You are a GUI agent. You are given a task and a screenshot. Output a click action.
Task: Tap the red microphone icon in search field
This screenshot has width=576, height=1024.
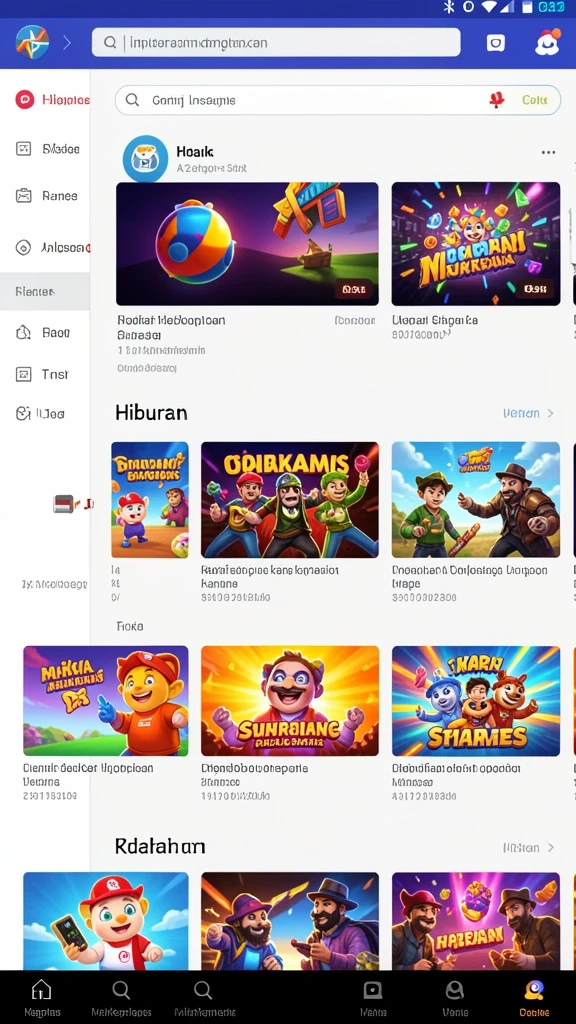(496, 100)
